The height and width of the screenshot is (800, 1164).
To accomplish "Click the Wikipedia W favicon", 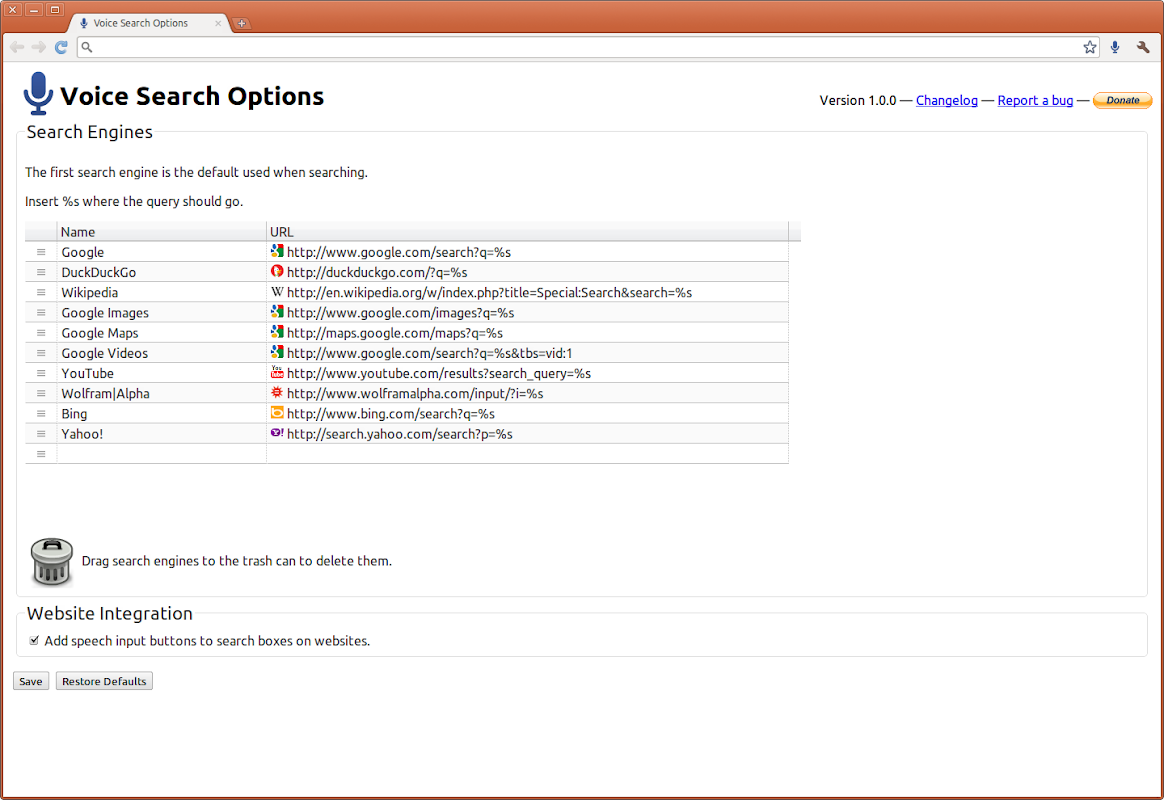I will coord(277,292).
